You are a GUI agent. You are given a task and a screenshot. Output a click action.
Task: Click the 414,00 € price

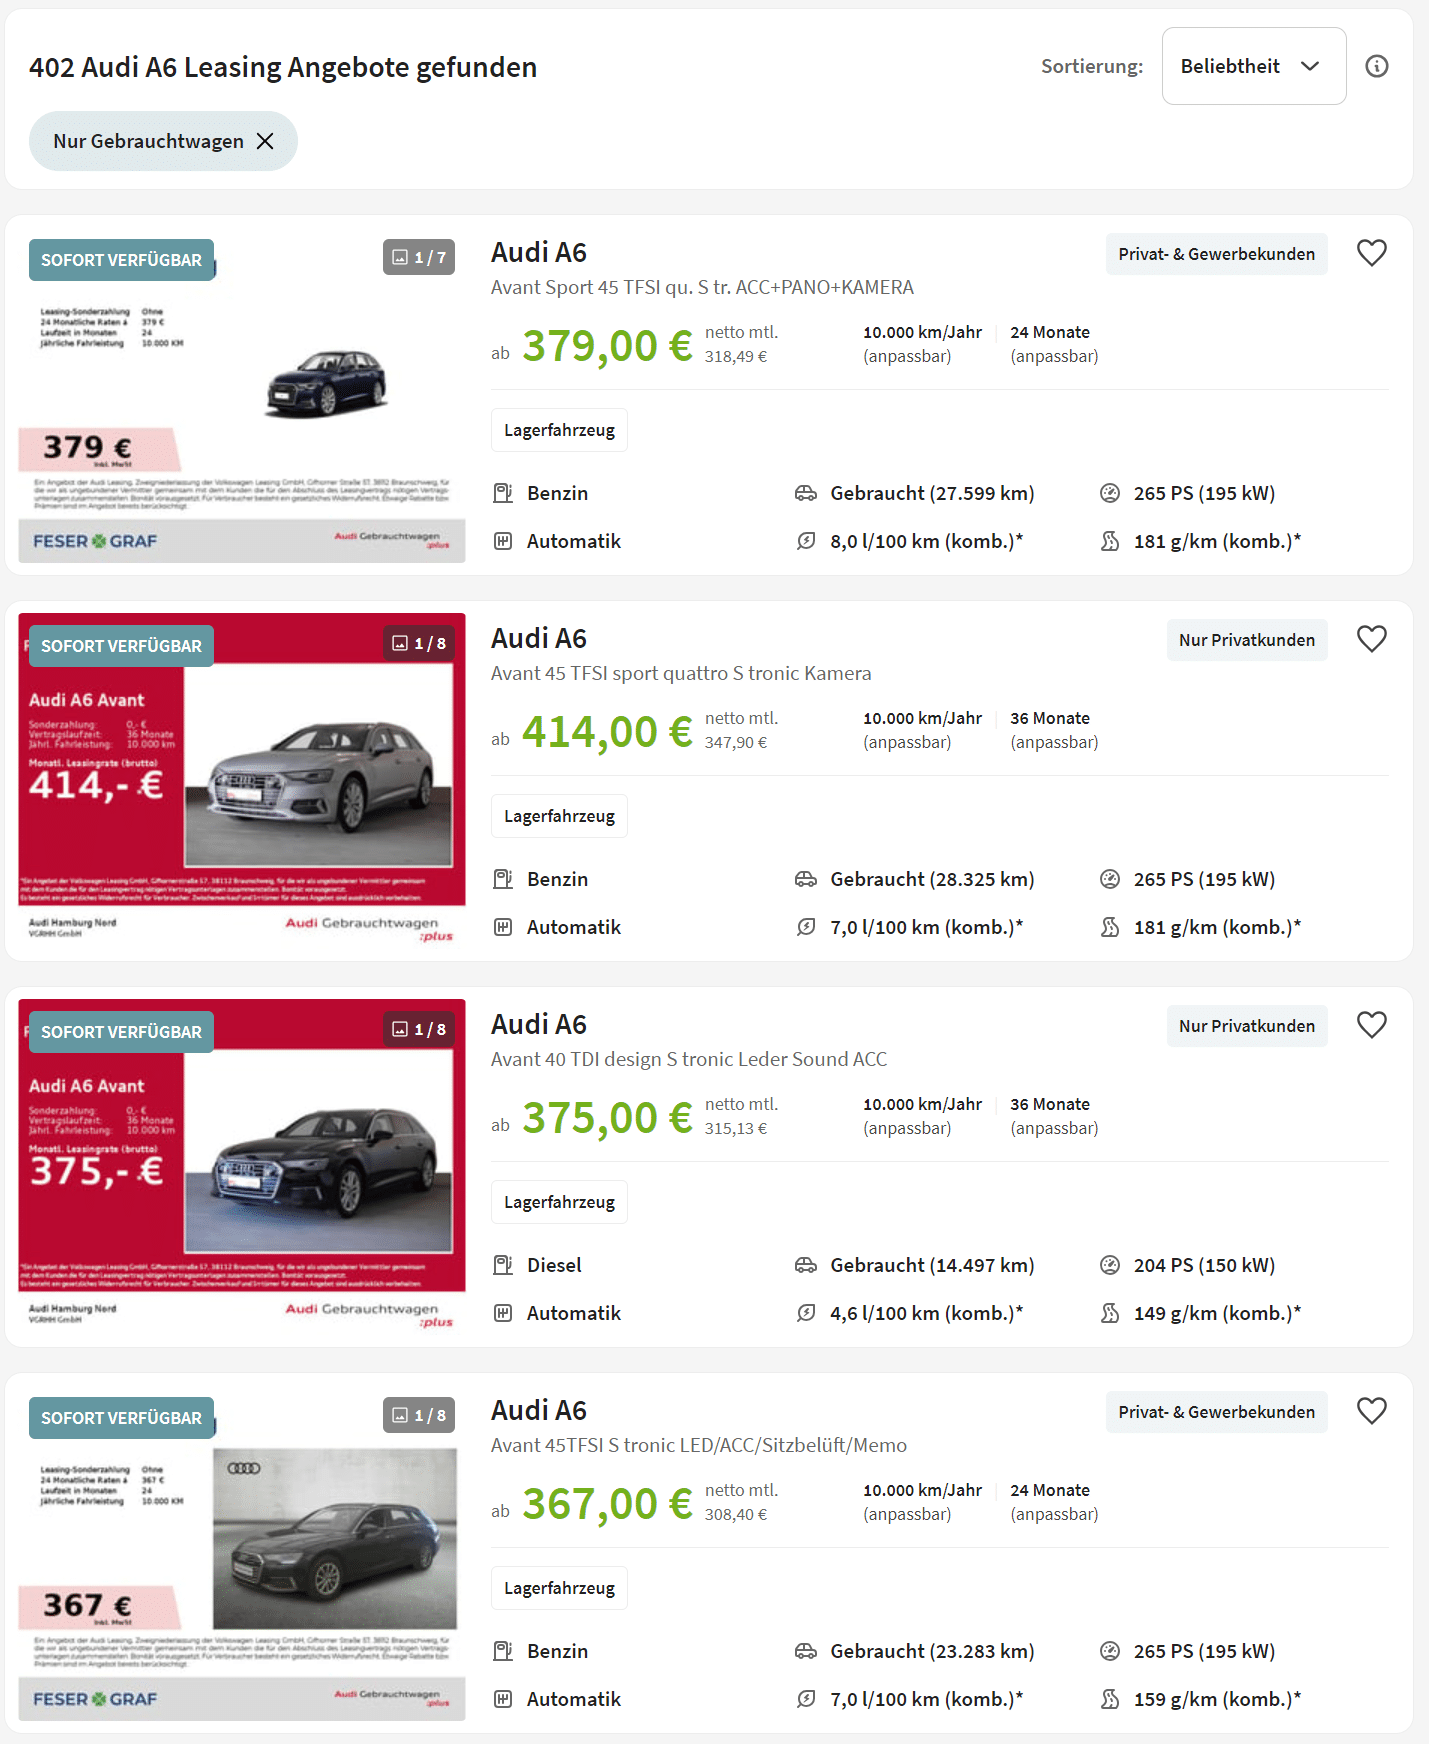[x=607, y=732]
